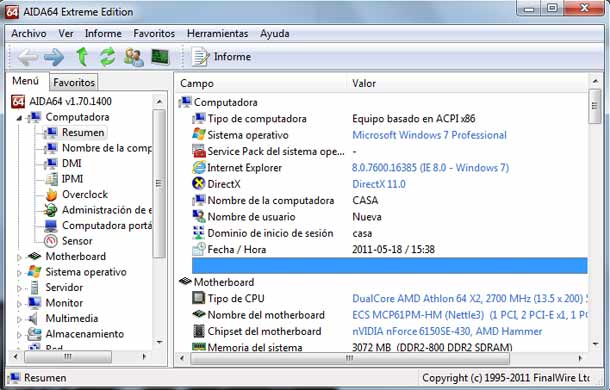This screenshot has height=390, width=610.
Task: Switch to the Menú tab
Action: [26, 81]
